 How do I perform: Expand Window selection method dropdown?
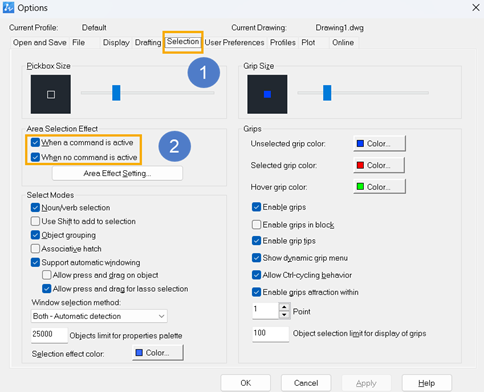(x=99, y=316)
